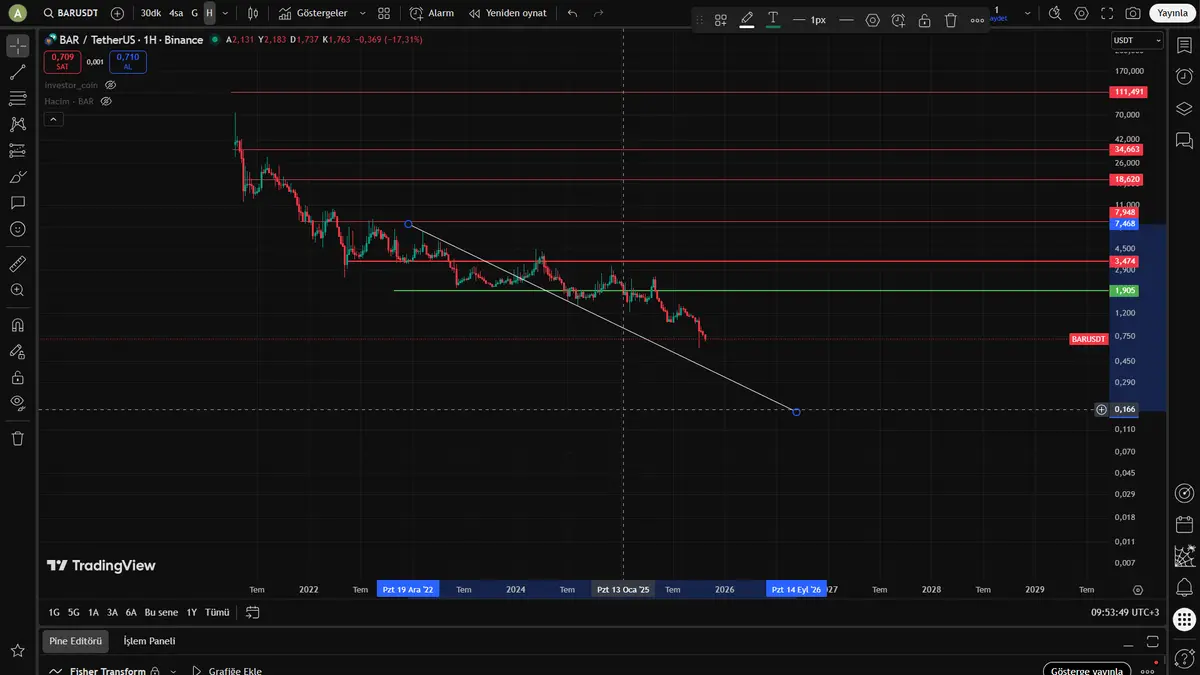
Task: Add symbol with the plus circle icon
Action: tap(118, 14)
